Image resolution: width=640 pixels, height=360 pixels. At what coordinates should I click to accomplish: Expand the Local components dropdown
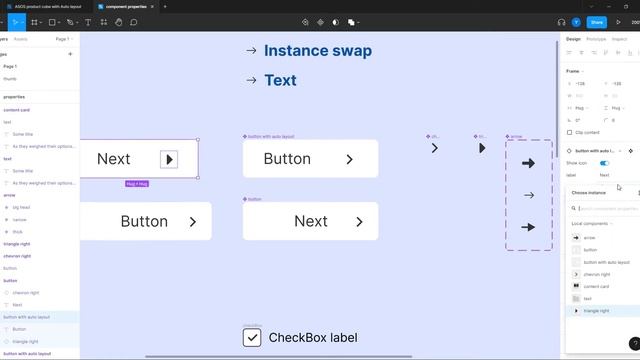coord(592,224)
